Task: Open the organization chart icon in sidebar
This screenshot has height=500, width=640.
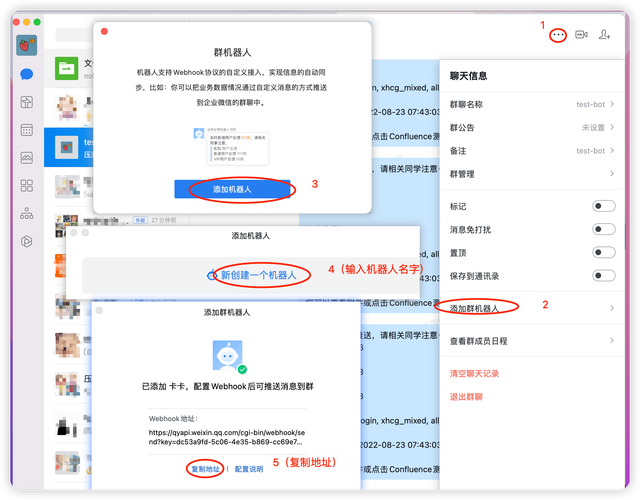Action: [27, 213]
